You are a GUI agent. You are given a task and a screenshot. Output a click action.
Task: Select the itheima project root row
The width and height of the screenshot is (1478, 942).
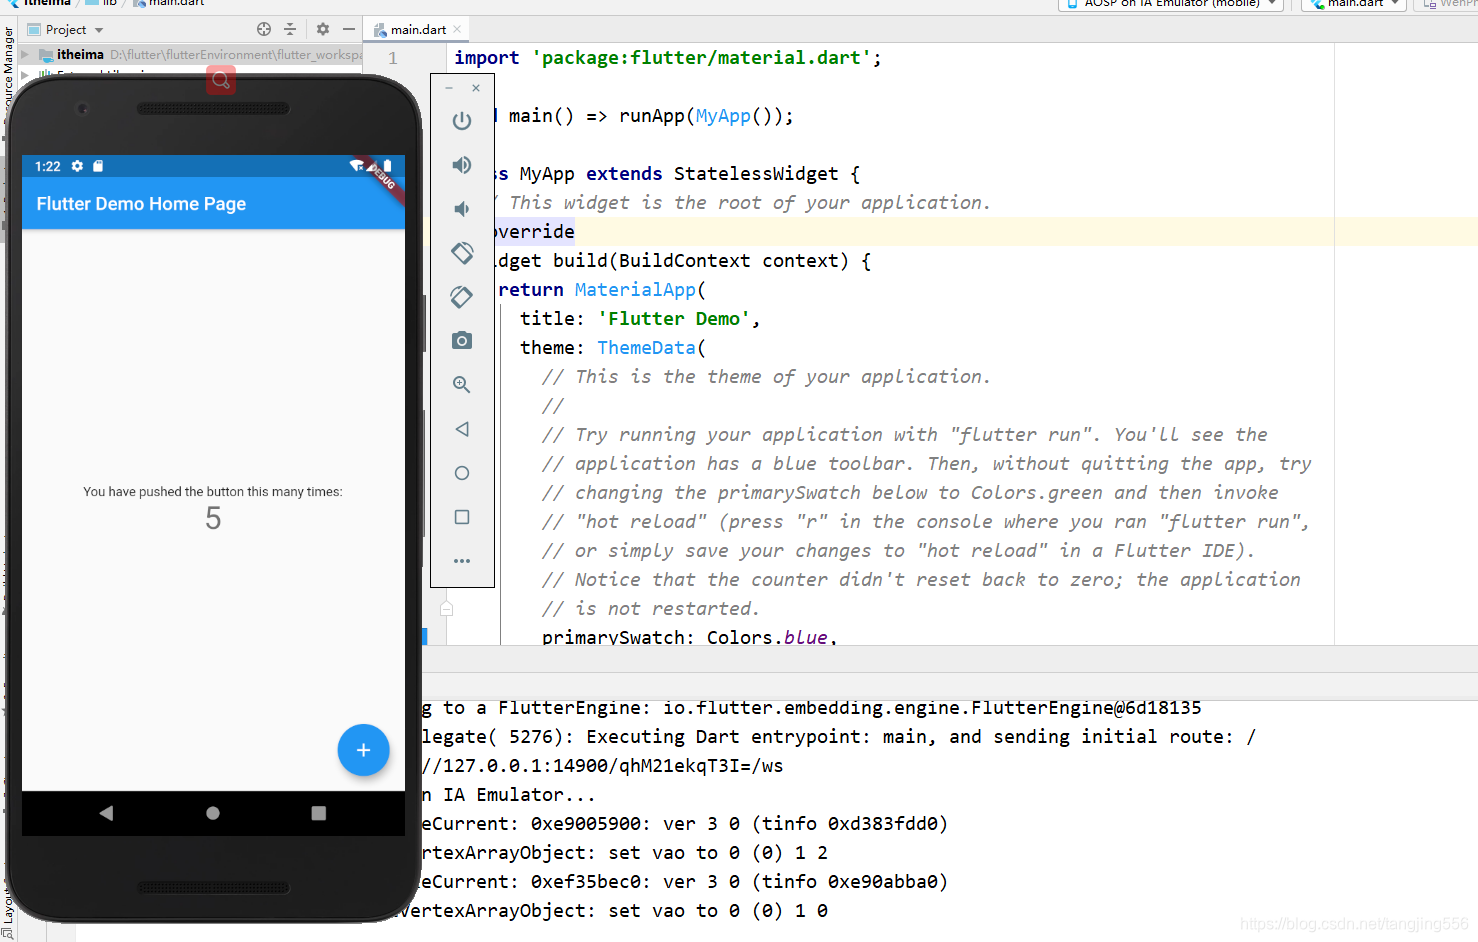click(190, 55)
